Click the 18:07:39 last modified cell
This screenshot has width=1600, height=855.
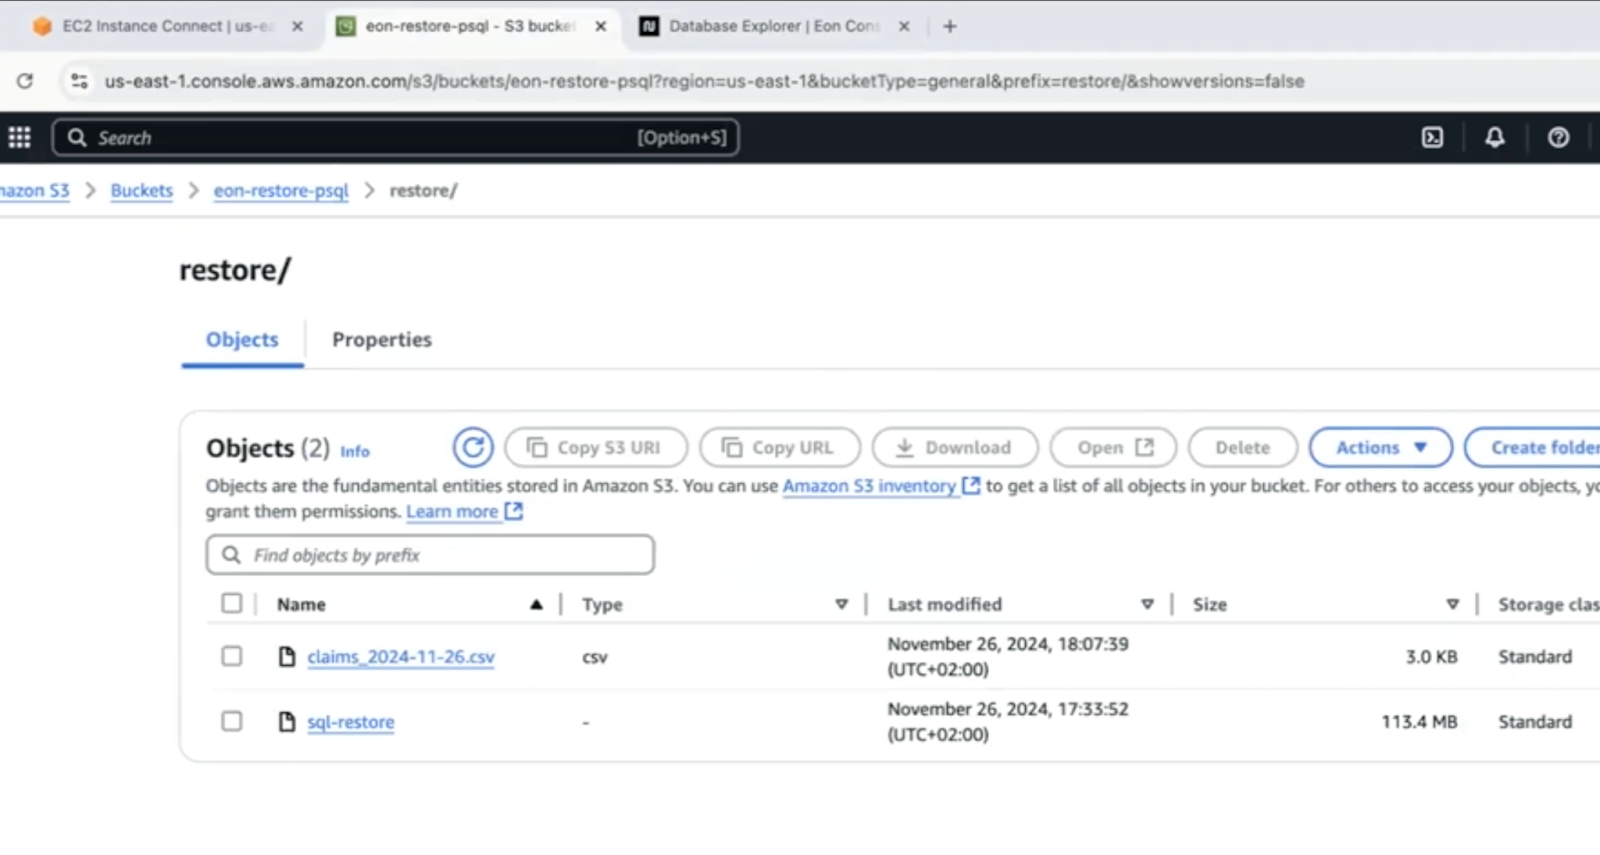pyautogui.click(x=1008, y=656)
